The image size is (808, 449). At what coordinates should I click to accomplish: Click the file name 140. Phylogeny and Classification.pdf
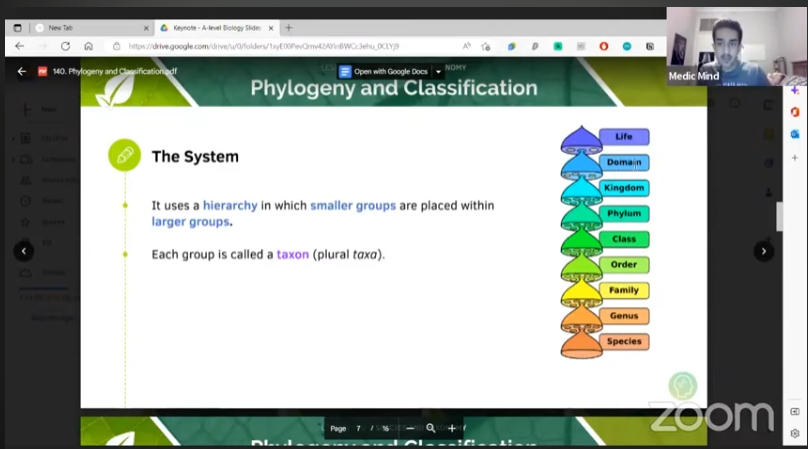(114, 71)
